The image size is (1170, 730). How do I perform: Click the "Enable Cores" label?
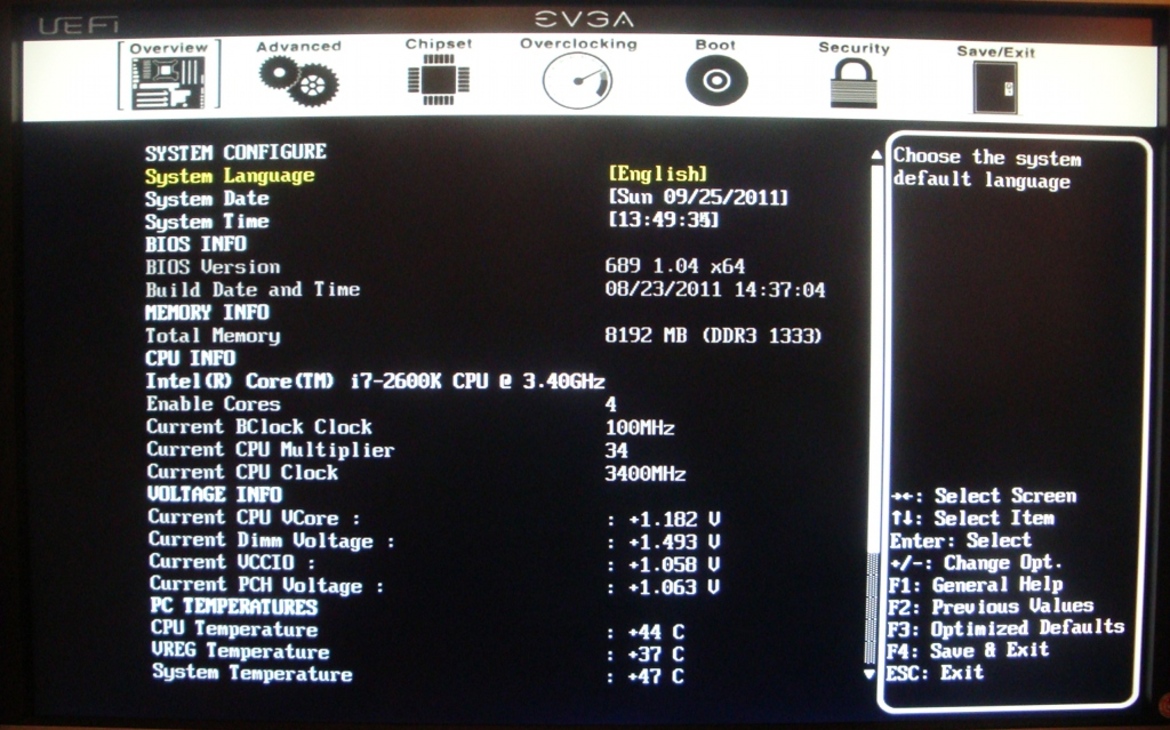click(213, 404)
